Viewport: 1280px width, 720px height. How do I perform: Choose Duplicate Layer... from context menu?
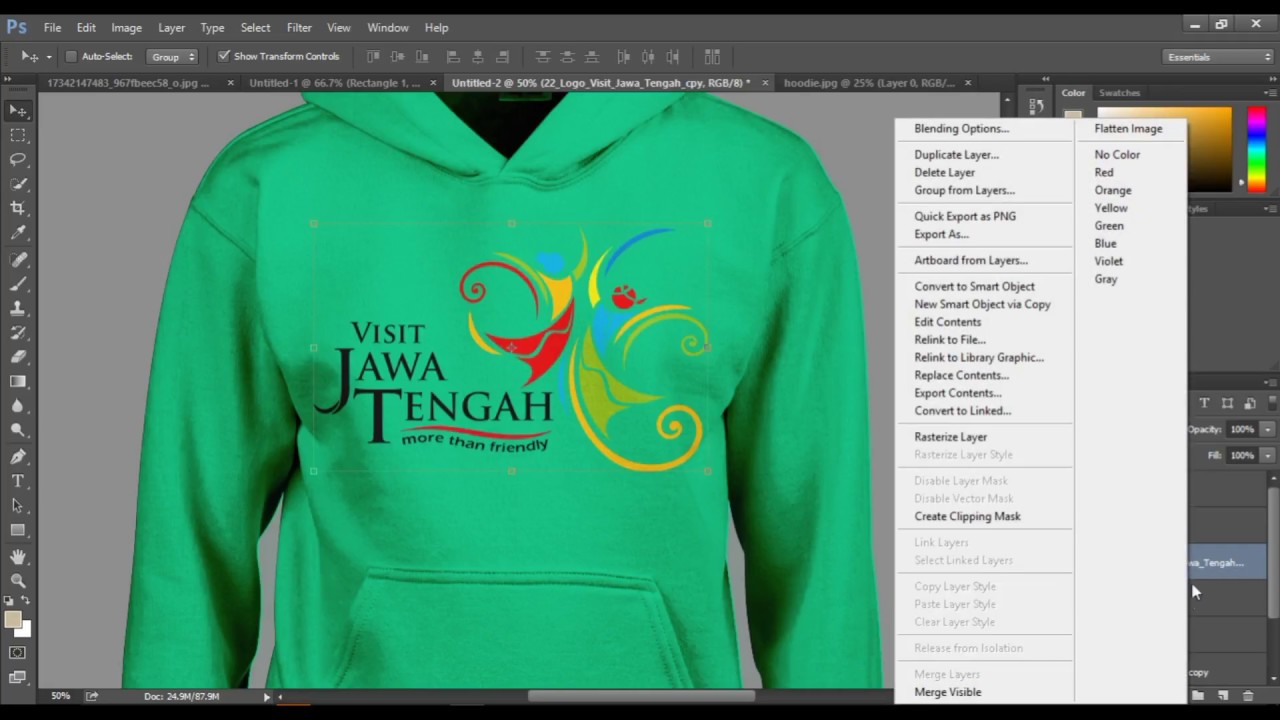tap(956, 155)
